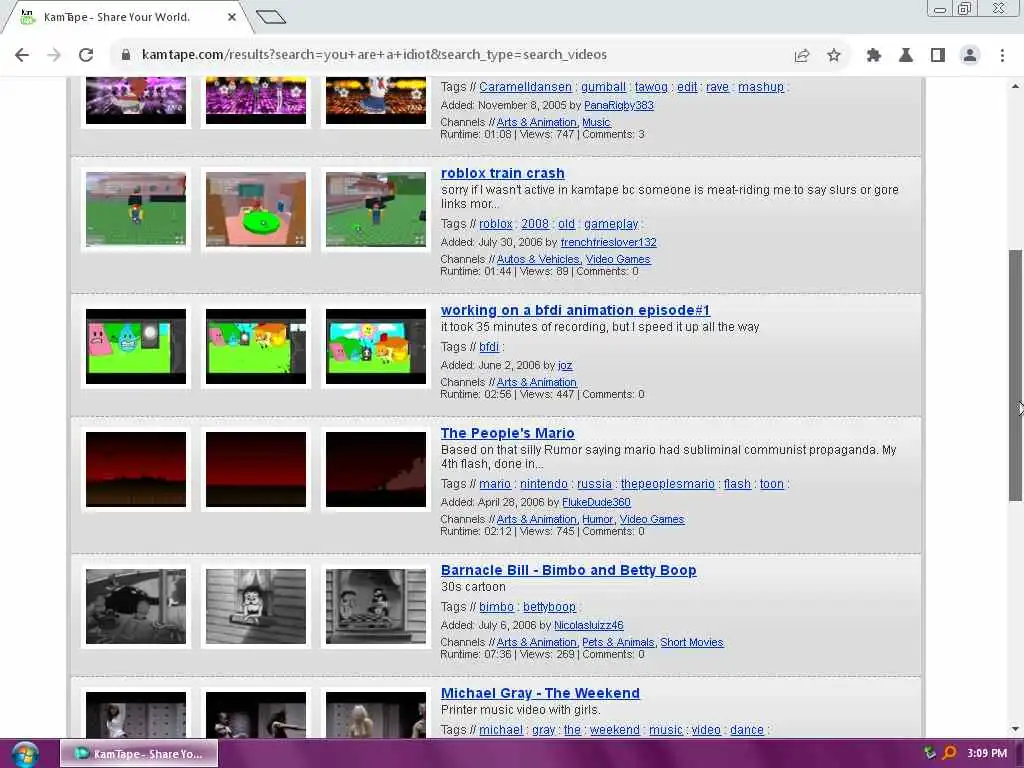
Task: Click the browser forward arrow
Action: pyautogui.click(x=54, y=55)
